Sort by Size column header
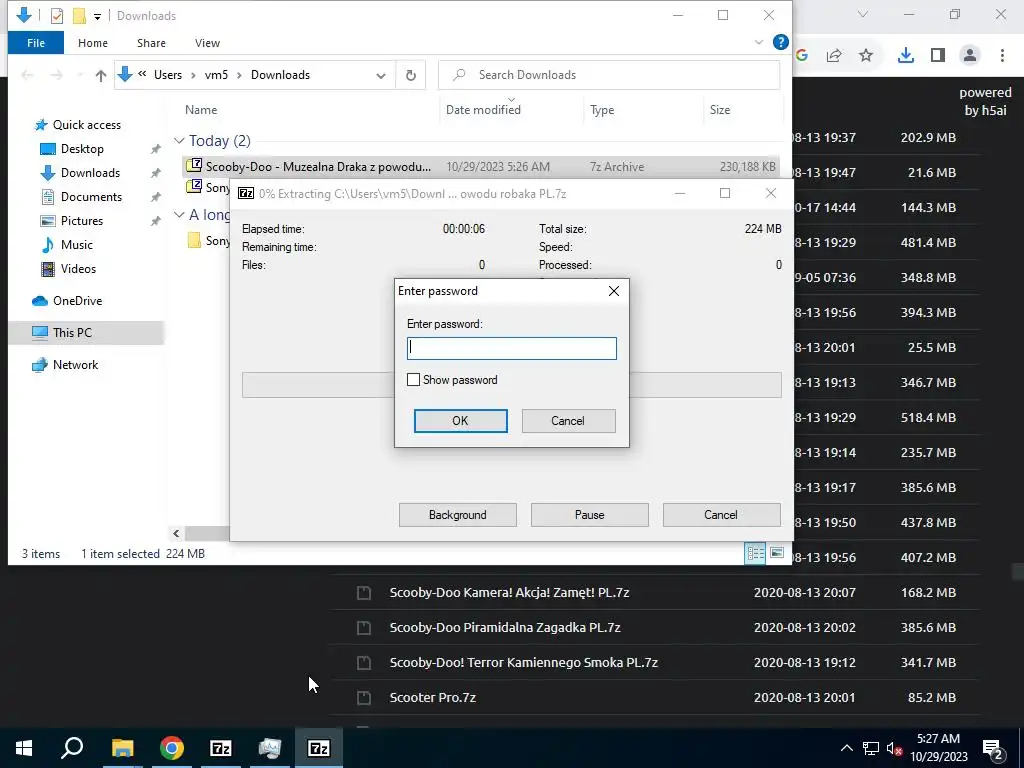The width and height of the screenshot is (1024, 768). [720, 110]
